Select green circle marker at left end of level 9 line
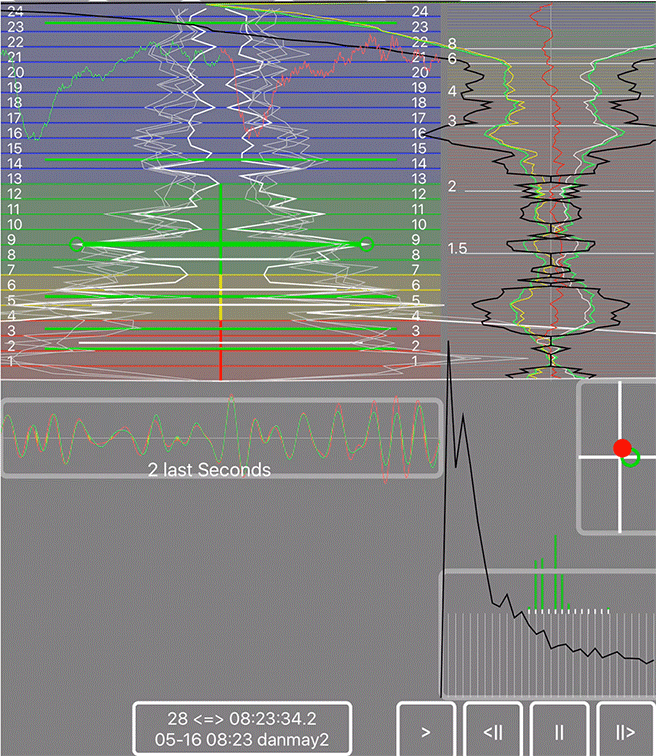The image size is (656, 756). [x=77, y=244]
